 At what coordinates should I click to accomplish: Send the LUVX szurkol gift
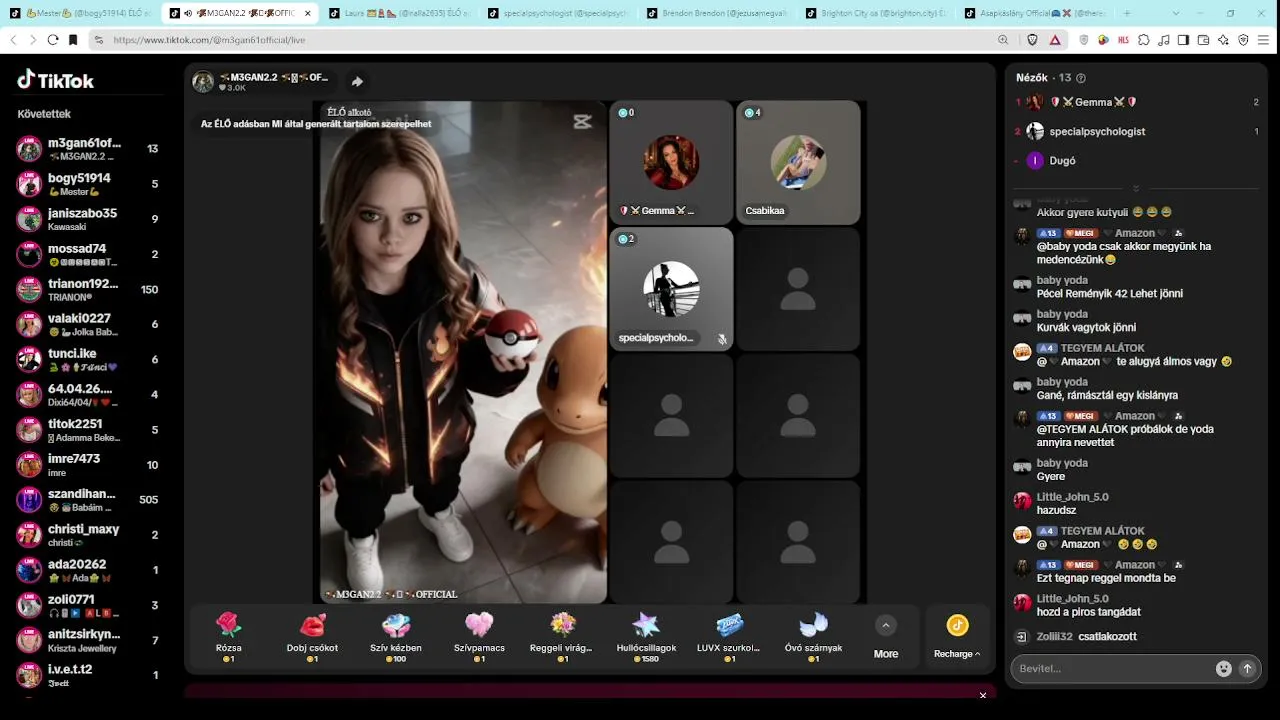(x=730, y=637)
